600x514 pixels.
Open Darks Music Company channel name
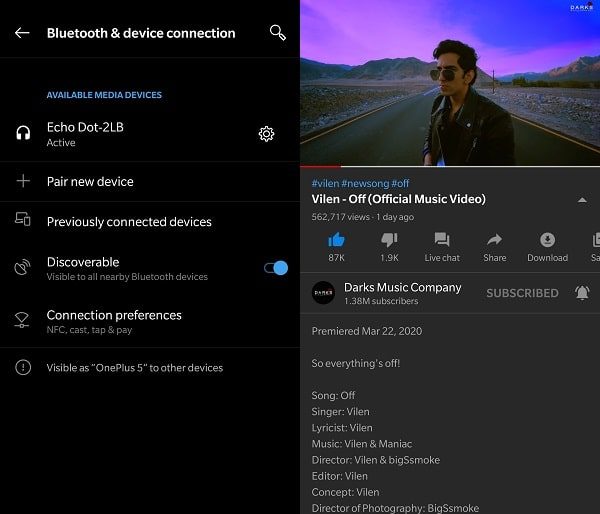click(x=403, y=287)
